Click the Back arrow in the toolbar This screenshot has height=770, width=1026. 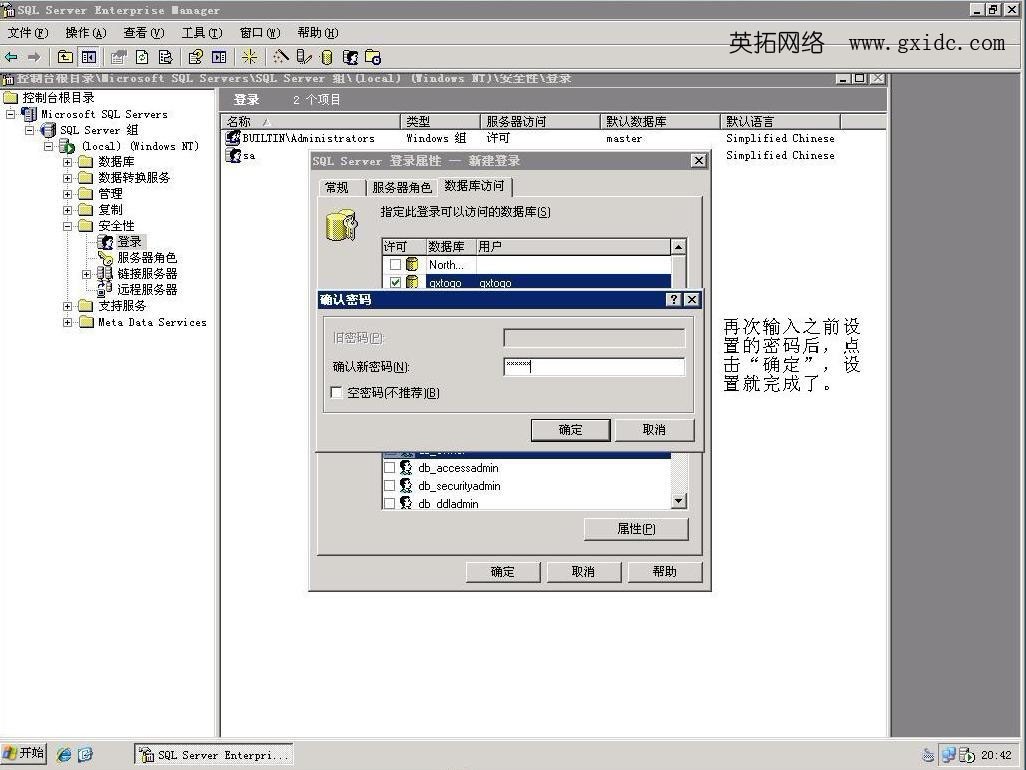coord(12,57)
